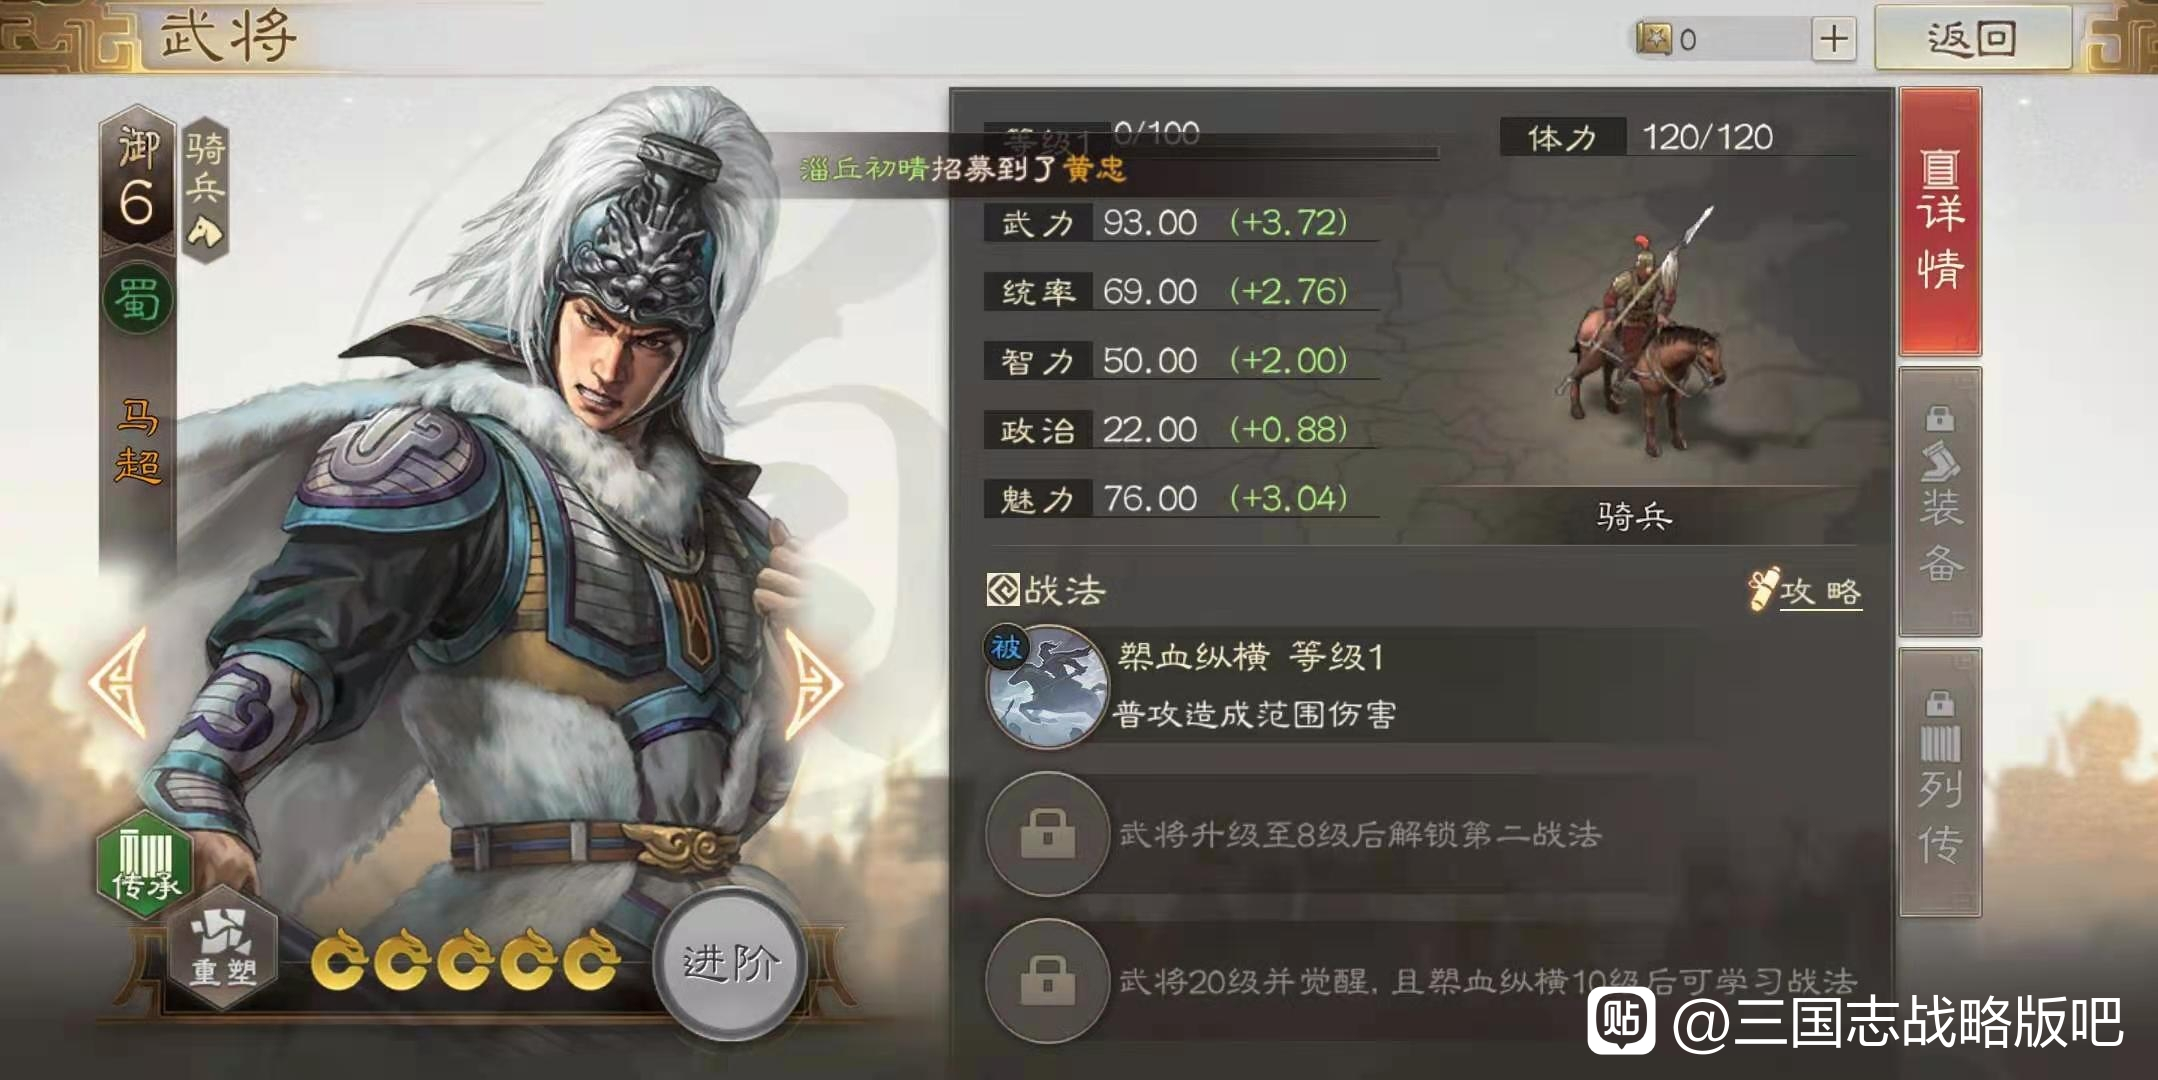The image size is (2158, 1080).
Task: Switch to the 详情 details tab
Action: [x=1939, y=222]
